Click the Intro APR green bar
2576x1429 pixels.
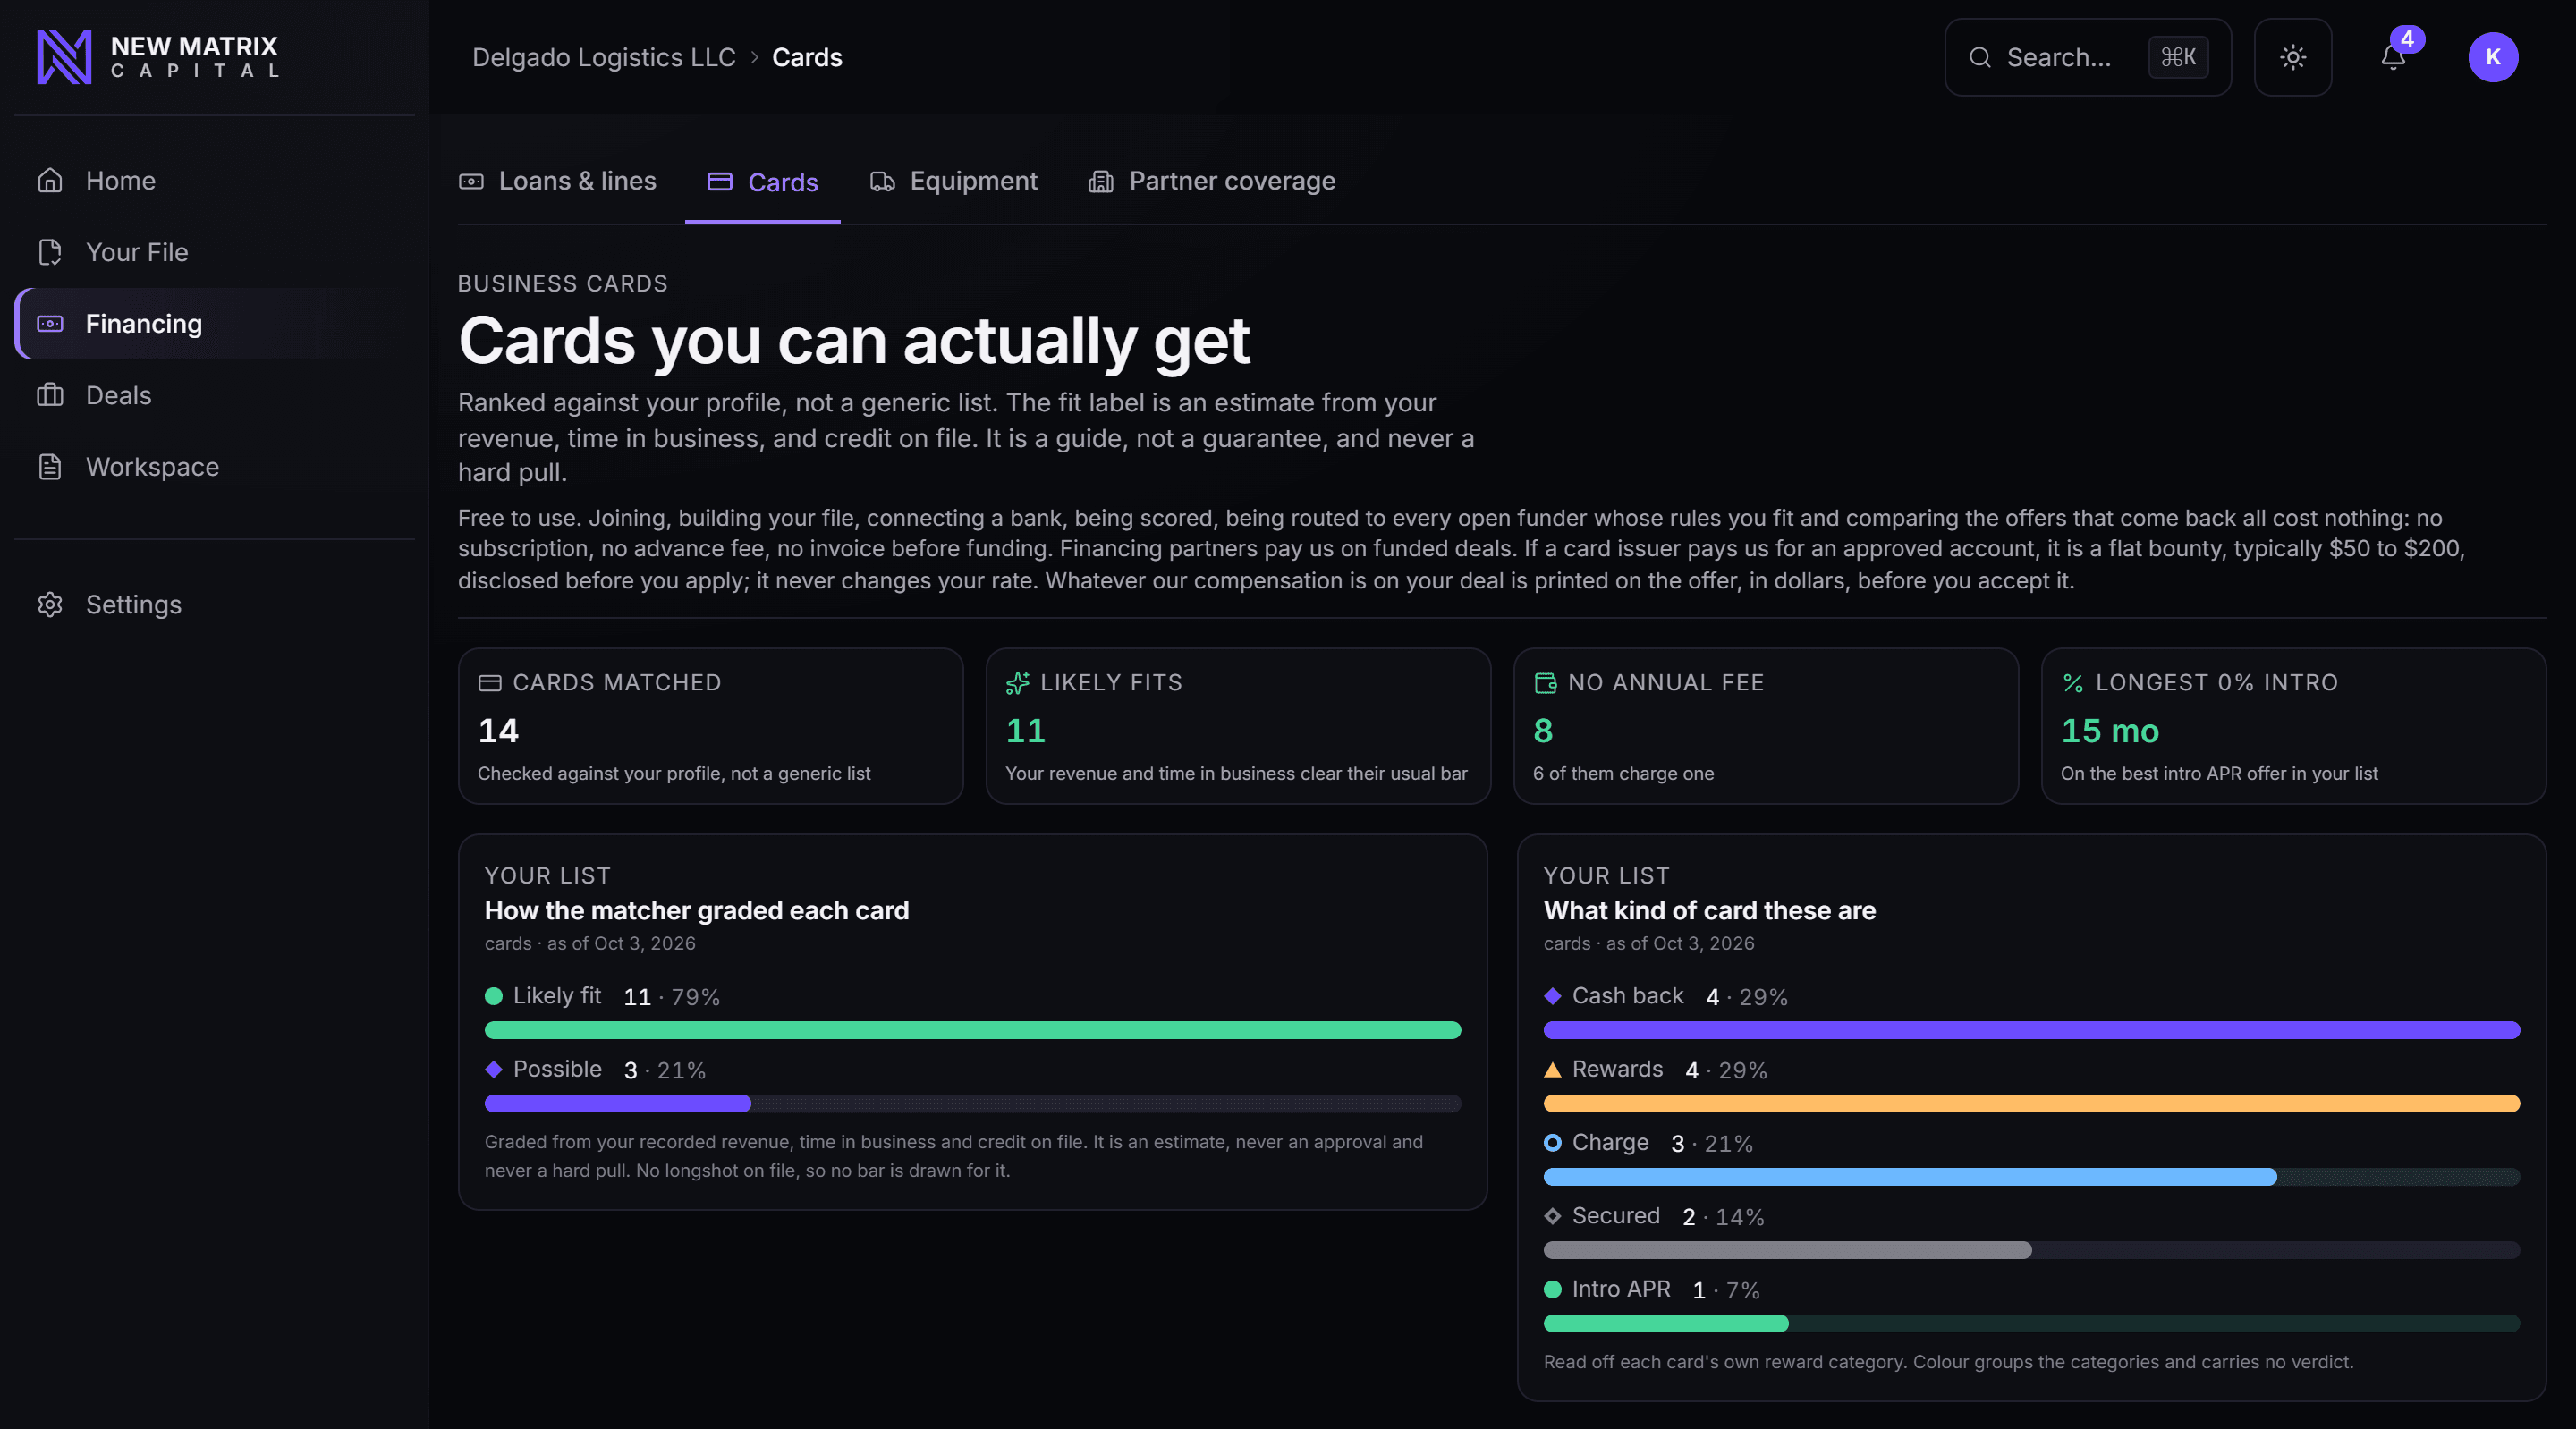(1666, 1323)
